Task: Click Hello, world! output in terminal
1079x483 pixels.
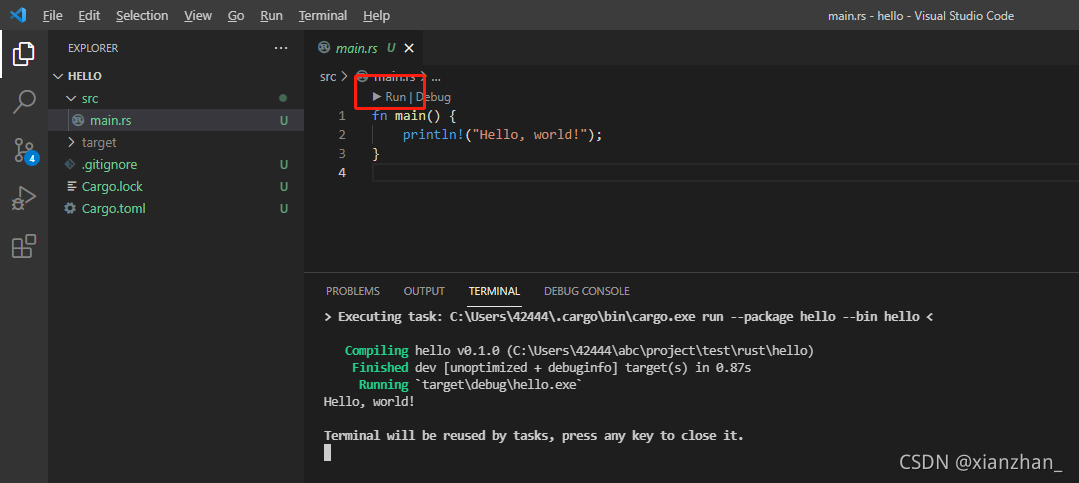Action: point(370,402)
